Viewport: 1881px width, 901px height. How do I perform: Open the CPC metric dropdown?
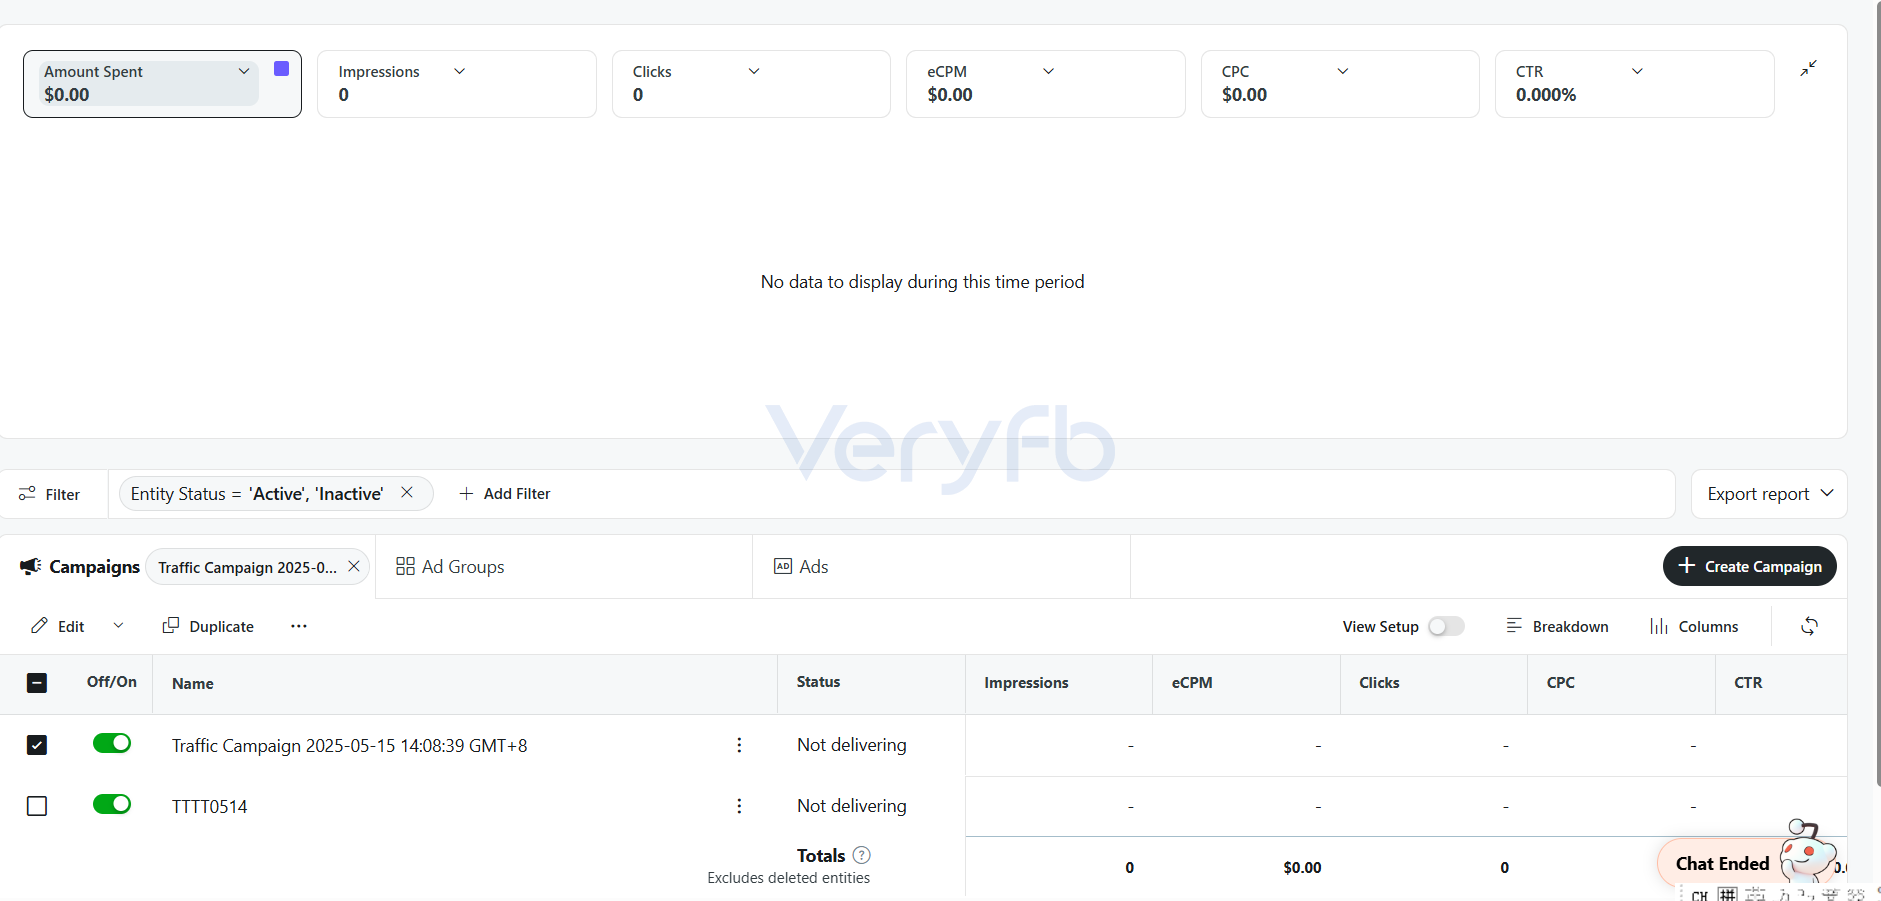pyautogui.click(x=1343, y=71)
